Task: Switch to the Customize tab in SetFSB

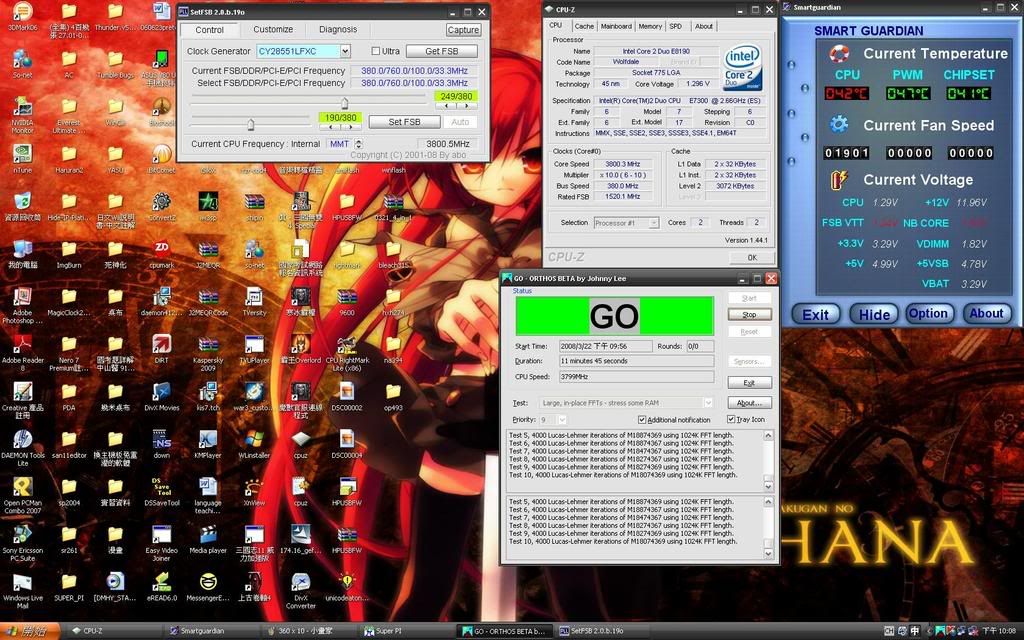Action: (x=273, y=29)
